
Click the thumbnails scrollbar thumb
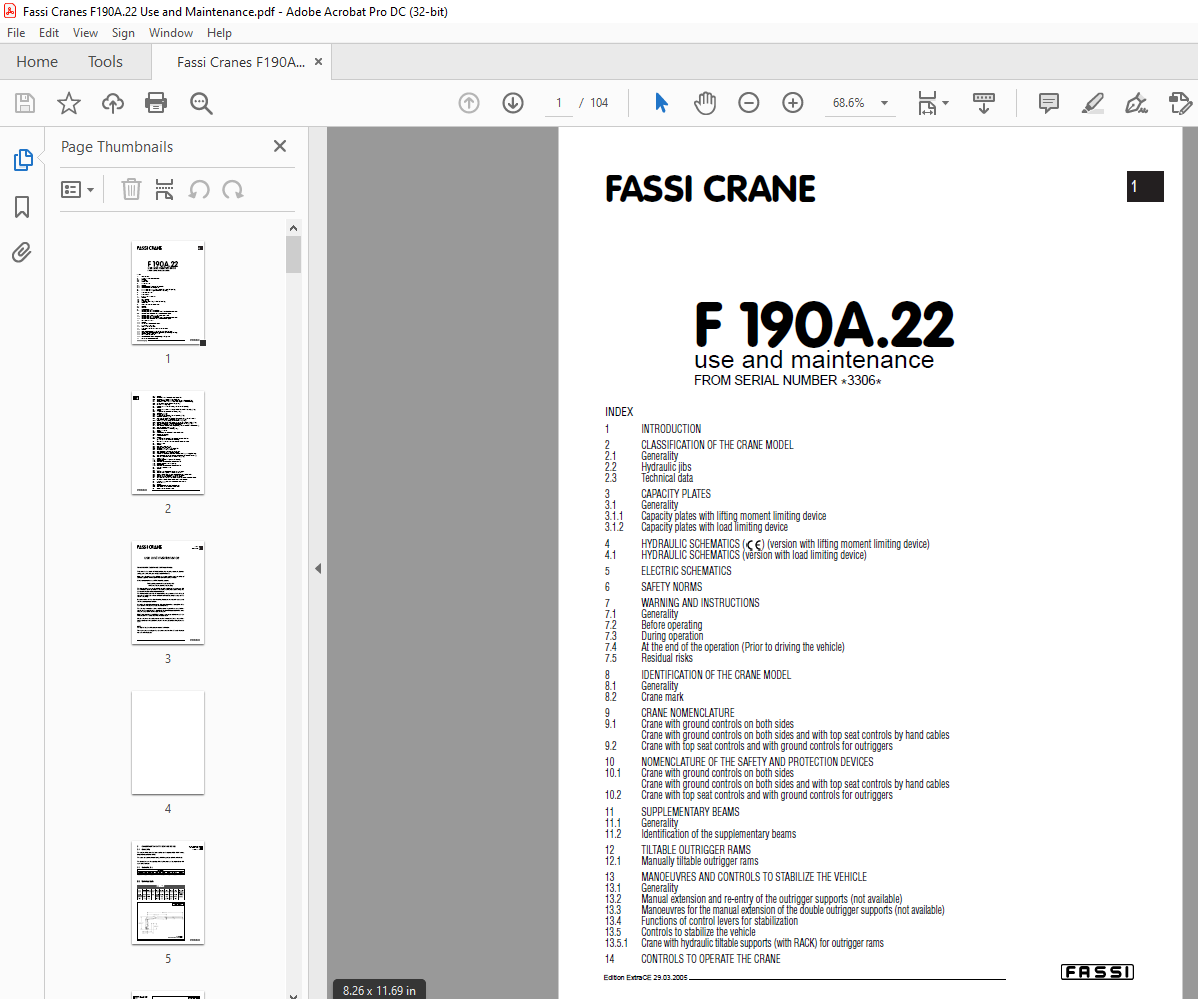(293, 254)
